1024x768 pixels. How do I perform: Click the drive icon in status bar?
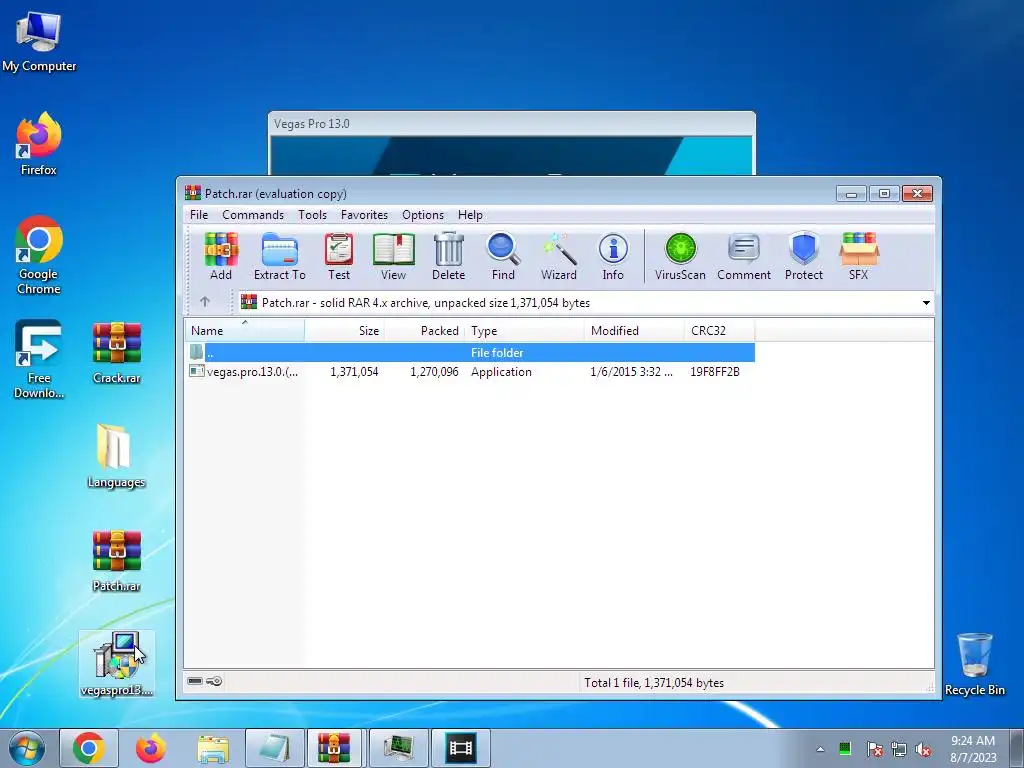195,681
